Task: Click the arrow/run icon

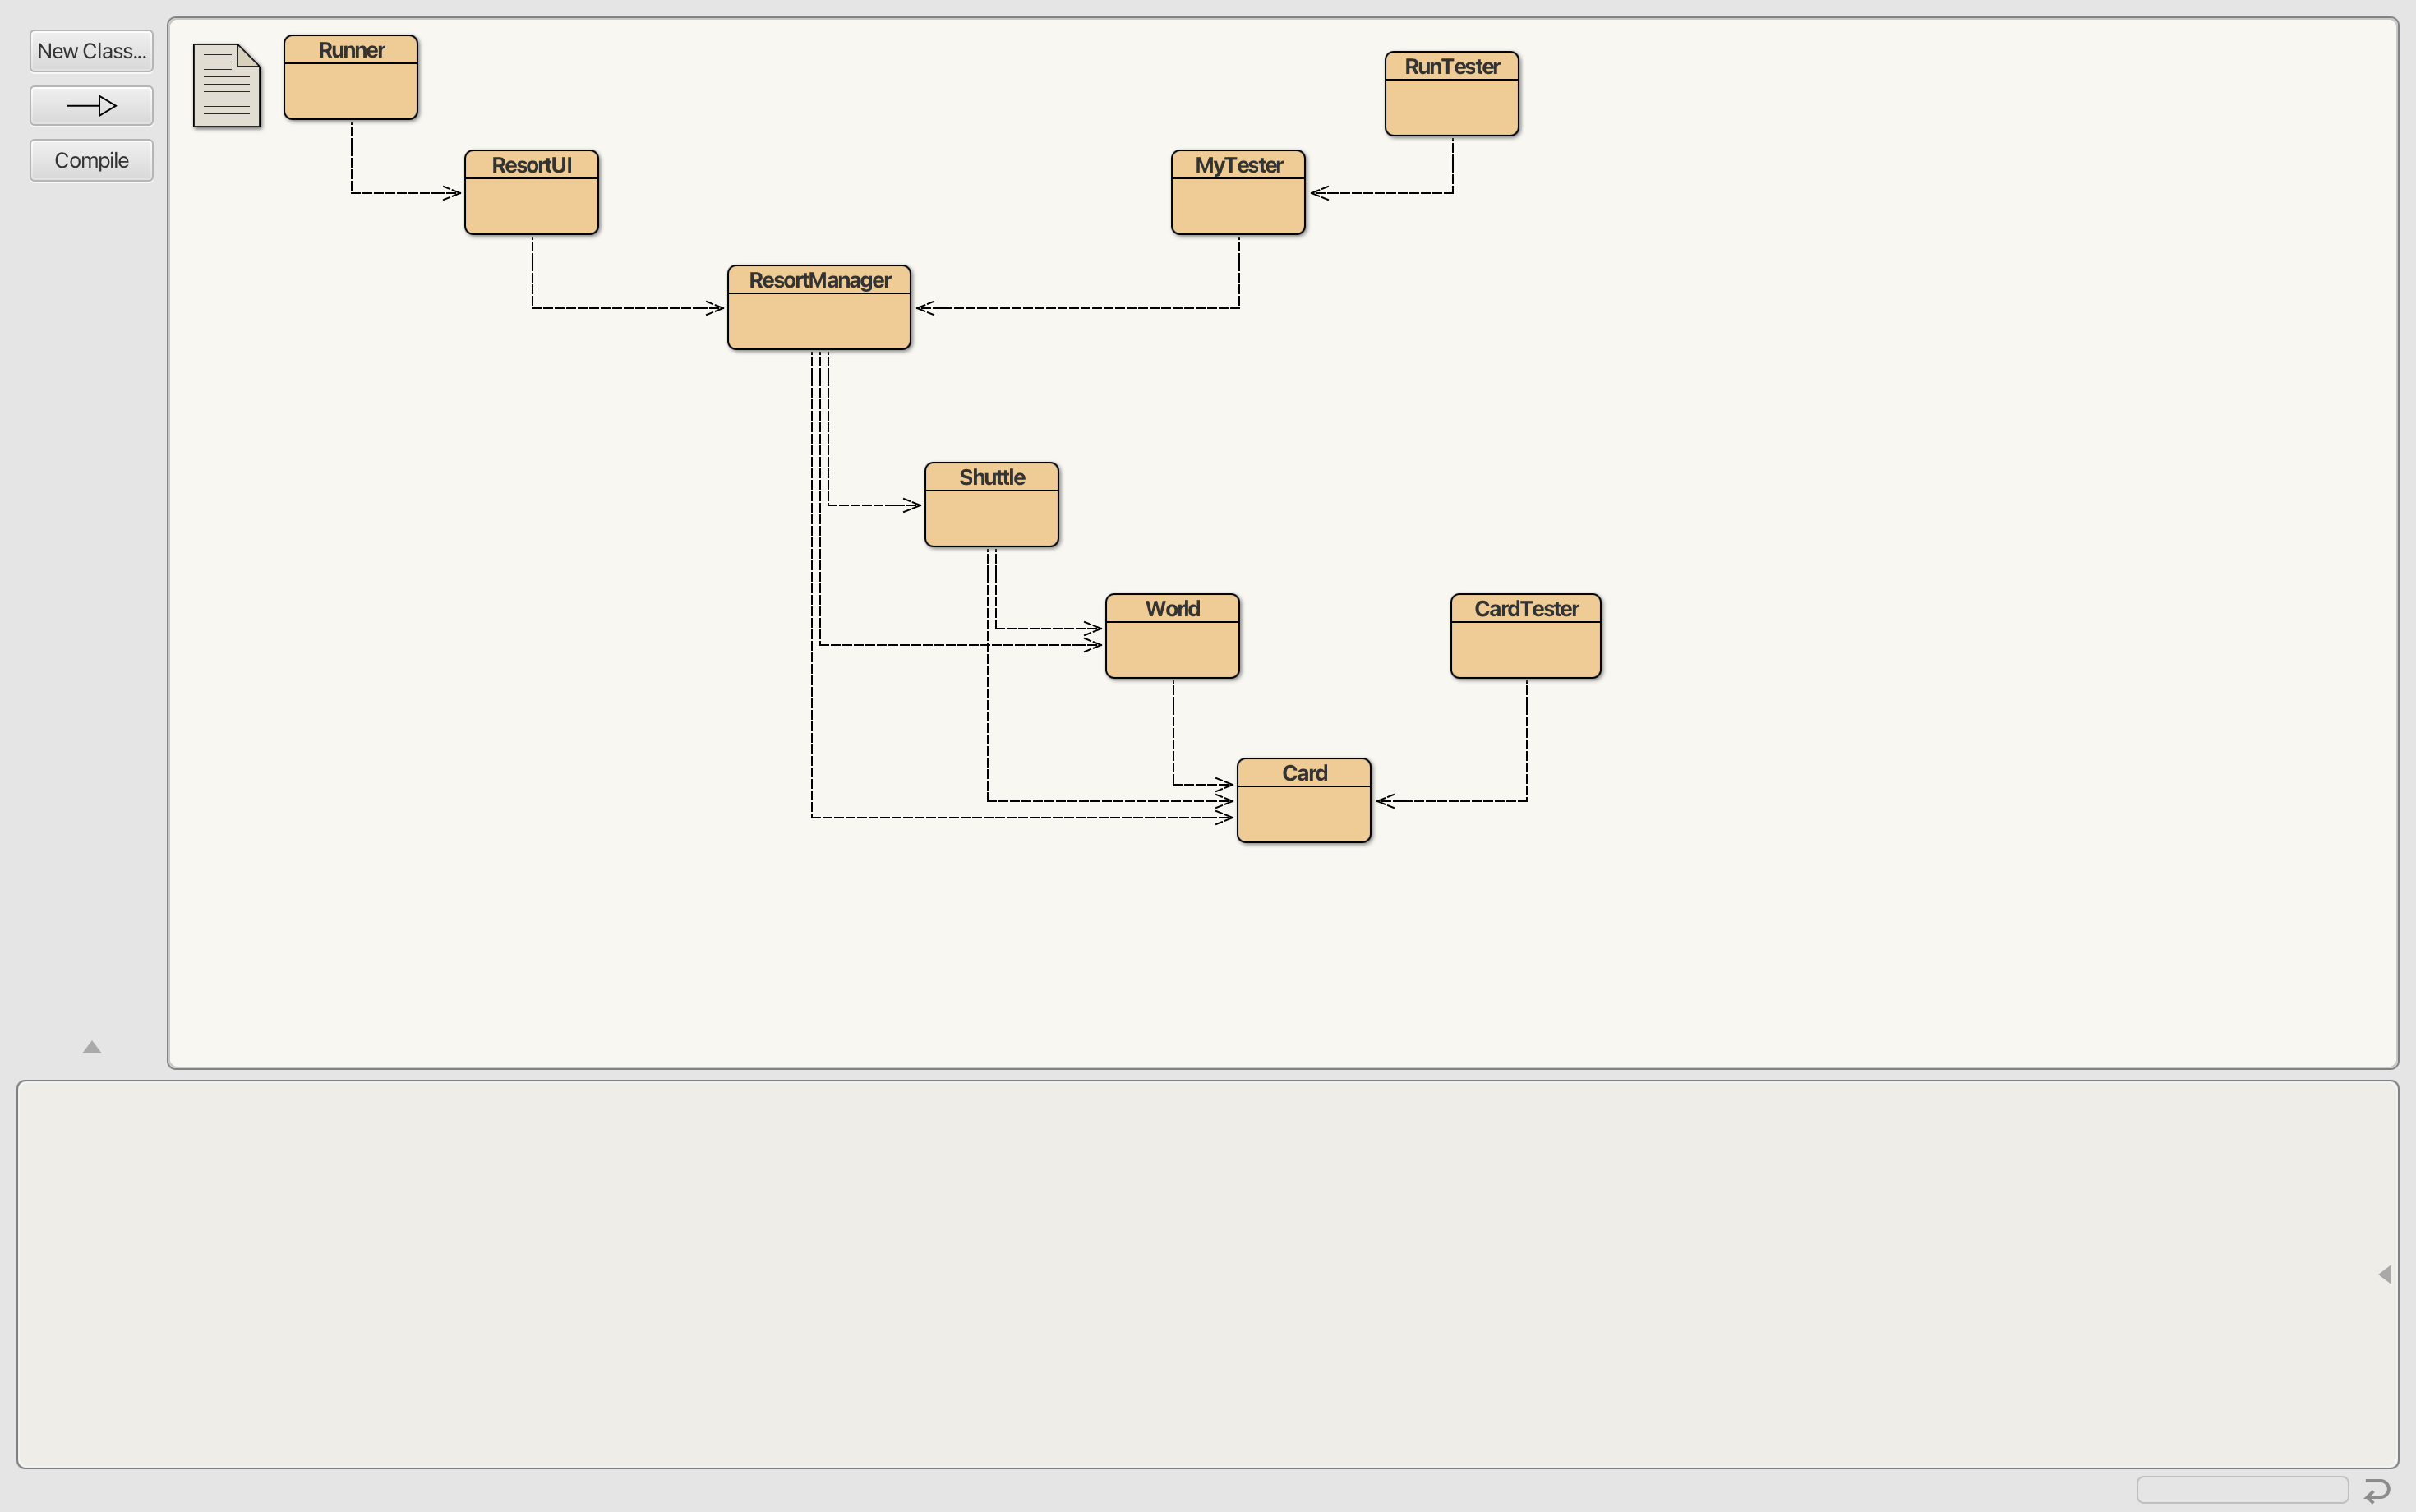Action: pyautogui.click(x=90, y=104)
